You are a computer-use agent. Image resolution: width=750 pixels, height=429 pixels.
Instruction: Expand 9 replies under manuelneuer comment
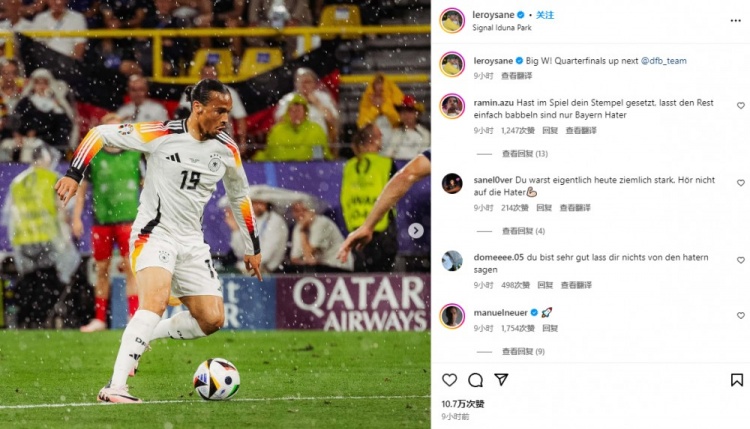click(x=523, y=352)
